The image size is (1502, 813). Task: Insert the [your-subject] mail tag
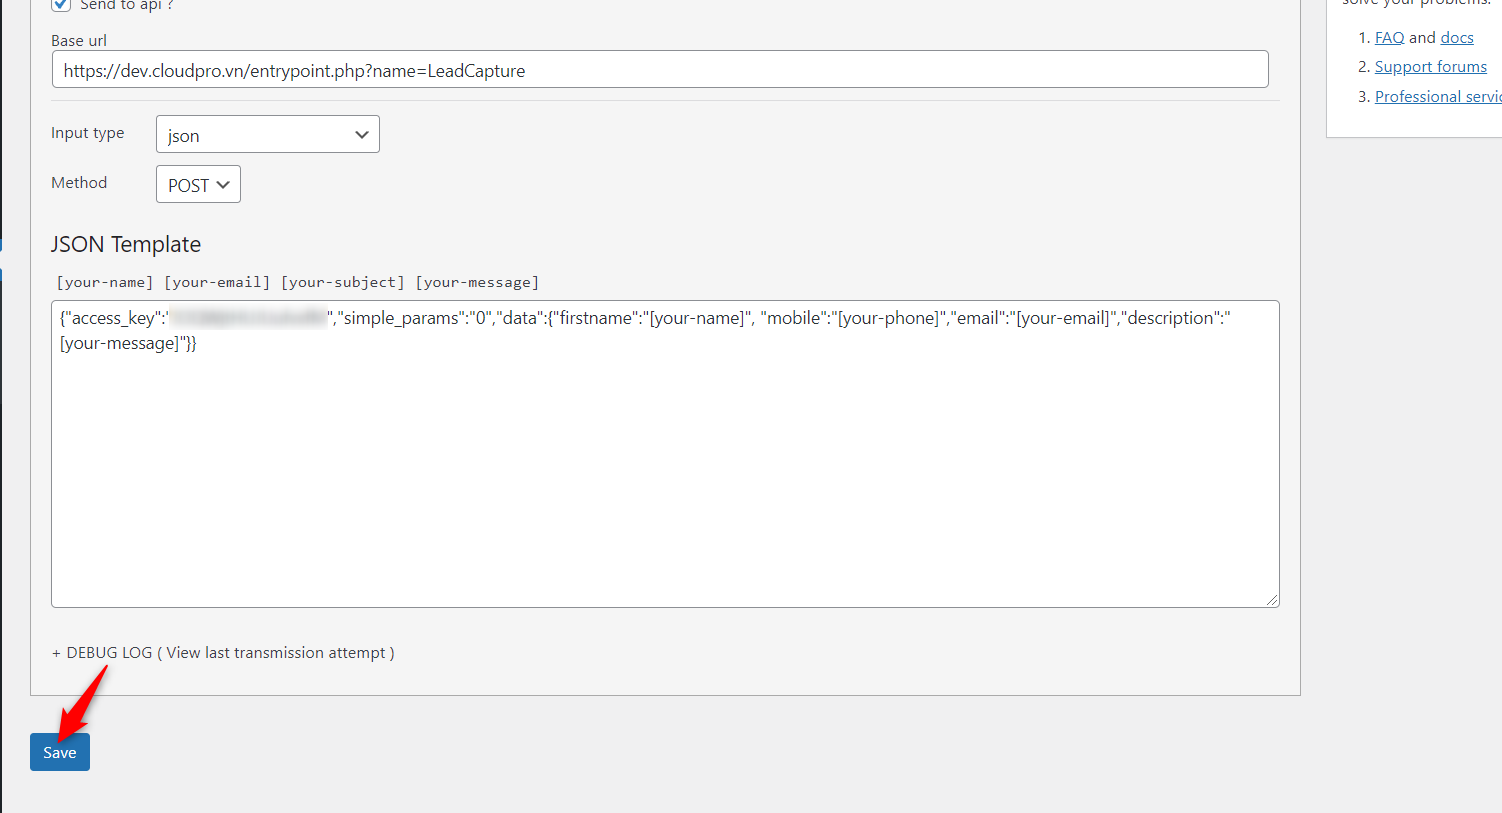pyautogui.click(x=342, y=282)
